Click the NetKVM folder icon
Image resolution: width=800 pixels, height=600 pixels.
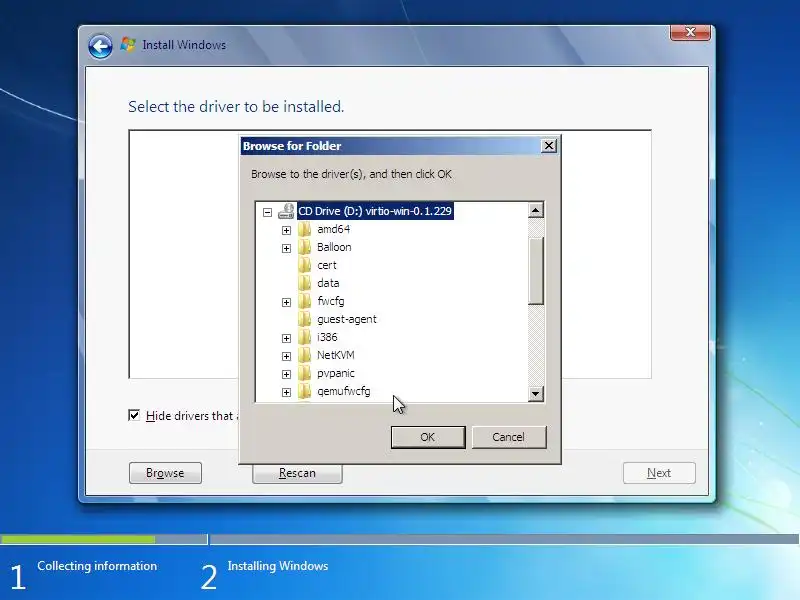coord(305,355)
